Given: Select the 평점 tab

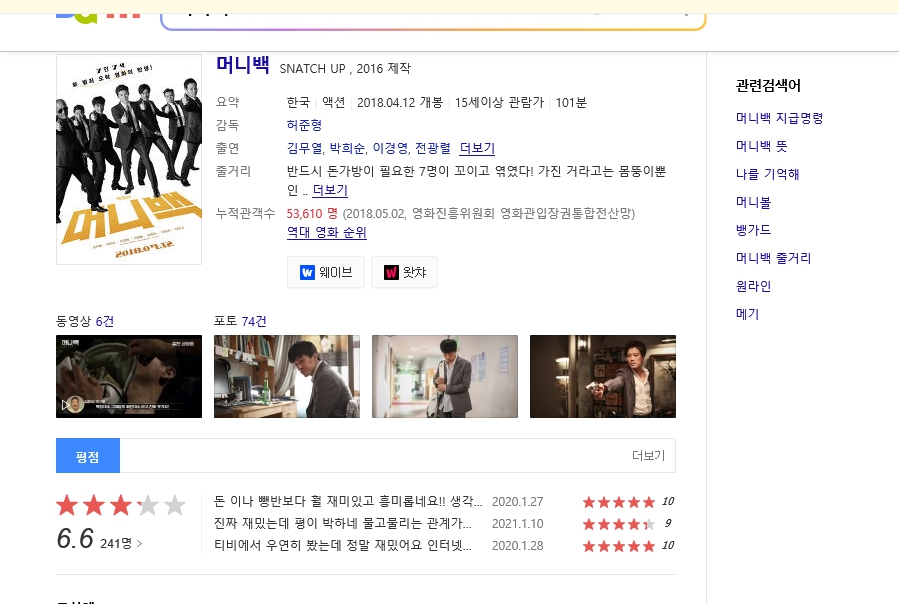Looking at the screenshot, I should coord(88,456).
